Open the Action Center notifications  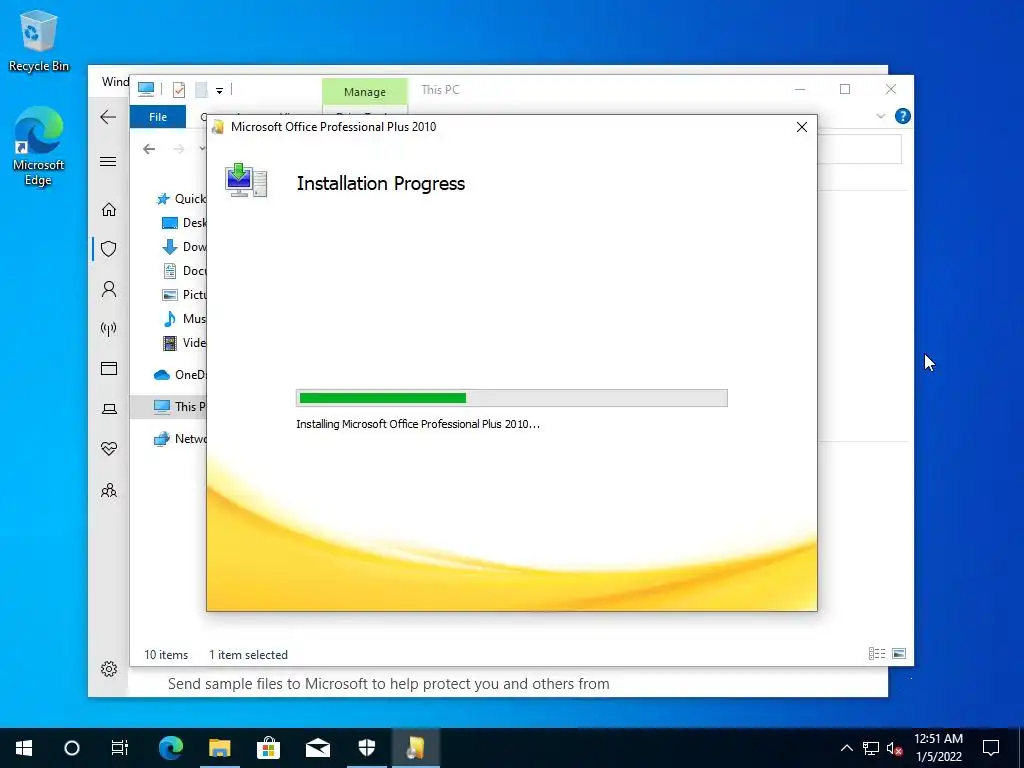point(991,748)
